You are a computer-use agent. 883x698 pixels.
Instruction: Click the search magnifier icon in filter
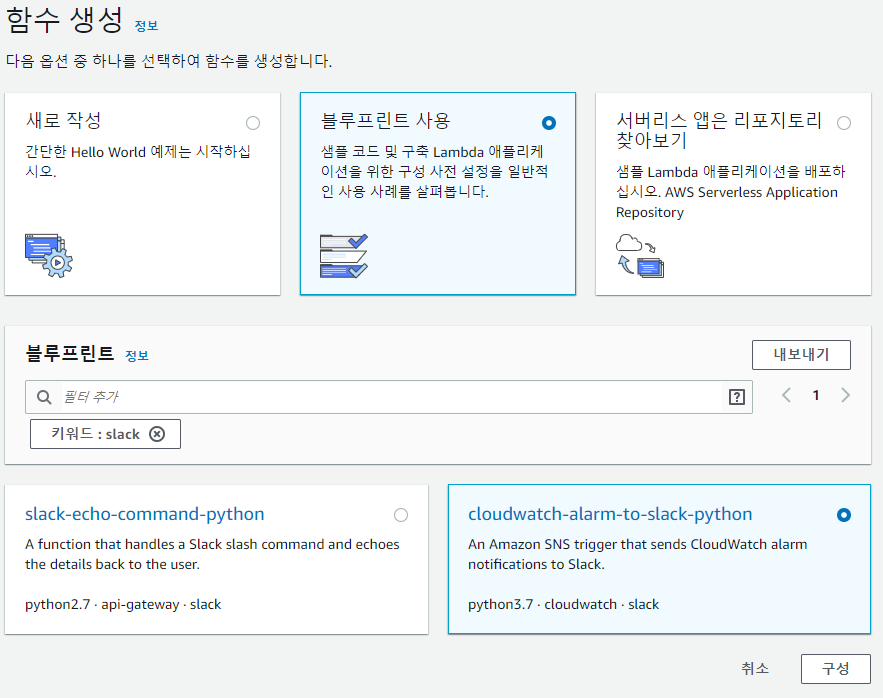click(44, 397)
